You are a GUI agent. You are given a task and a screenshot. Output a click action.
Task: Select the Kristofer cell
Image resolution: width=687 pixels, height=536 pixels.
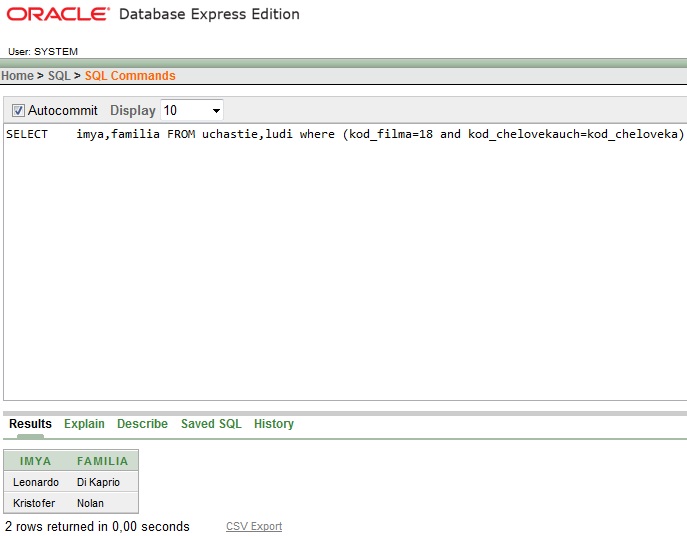pyautogui.click(x=34, y=503)
